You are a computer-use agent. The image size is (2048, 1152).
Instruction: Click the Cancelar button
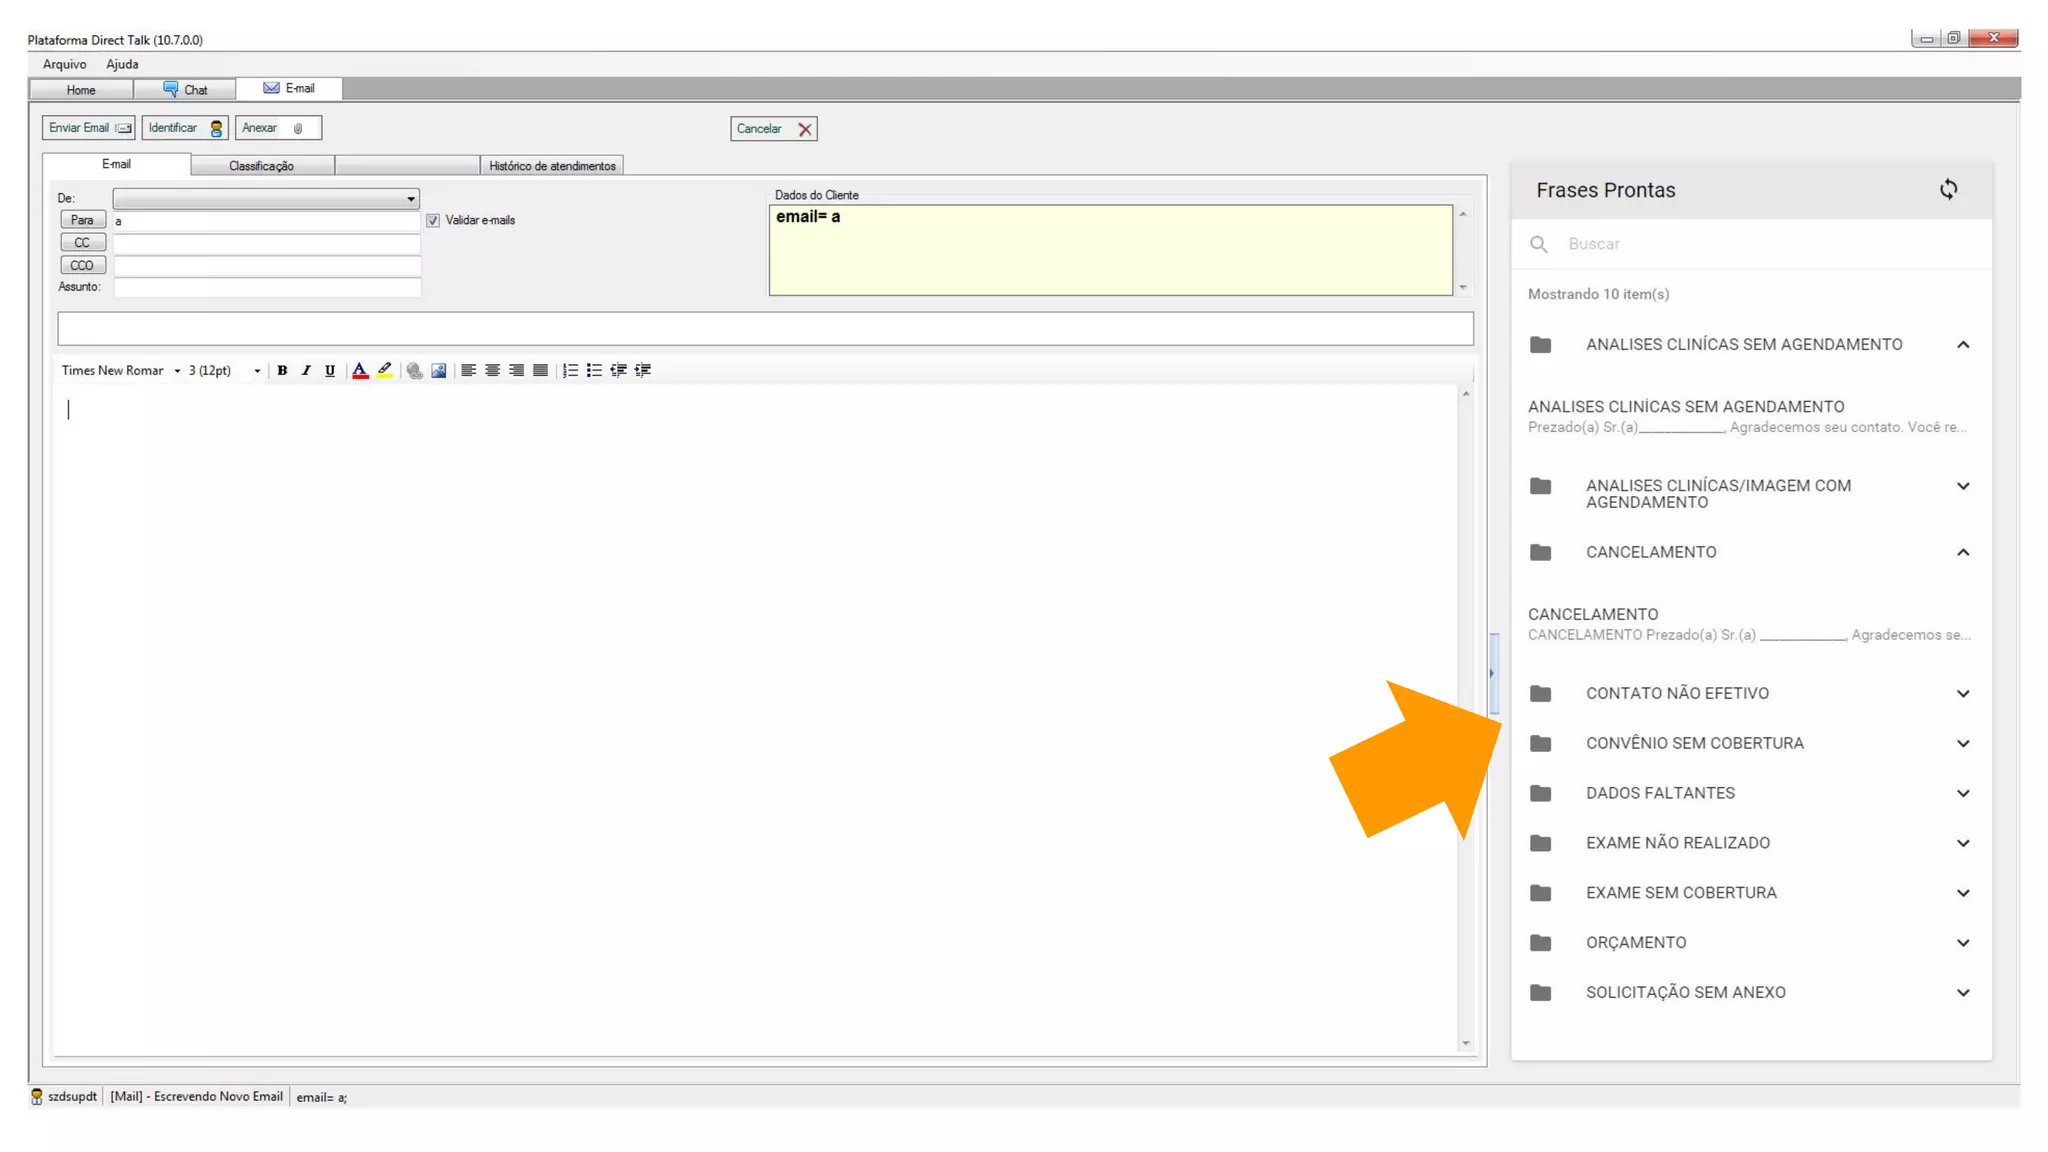coord(773,129)
